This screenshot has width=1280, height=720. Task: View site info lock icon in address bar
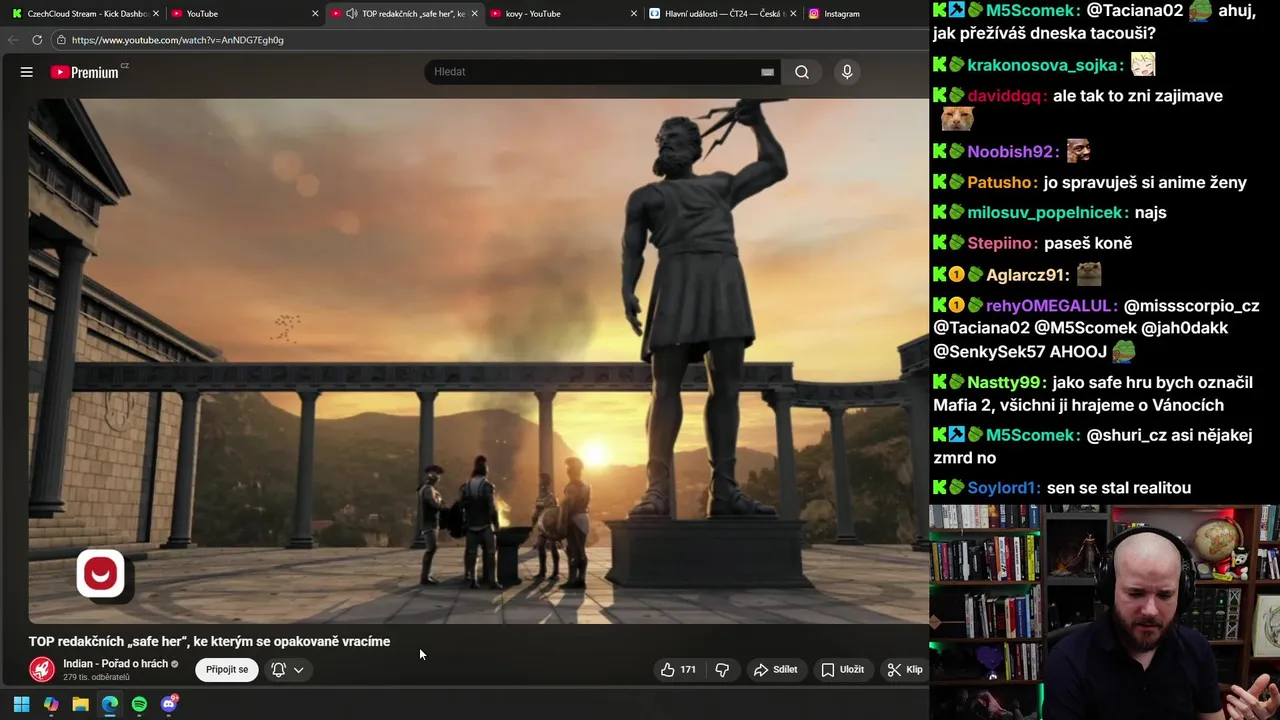click(x=61, y=40)
